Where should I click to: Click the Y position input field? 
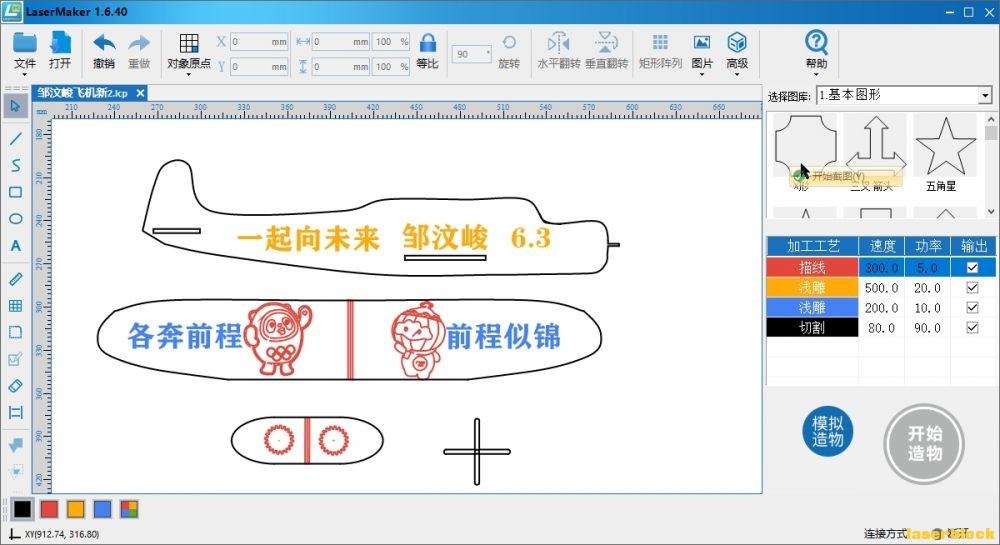pos(259,66)
